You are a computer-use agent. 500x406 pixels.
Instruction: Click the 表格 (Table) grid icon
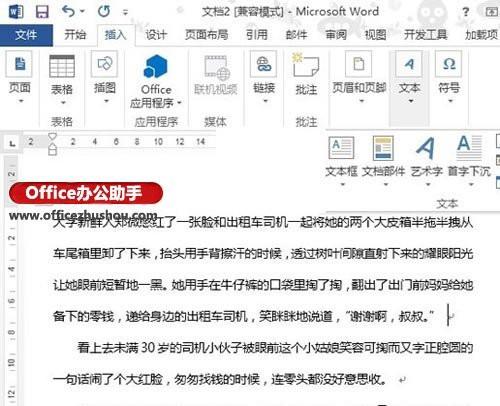click(62, 66)
